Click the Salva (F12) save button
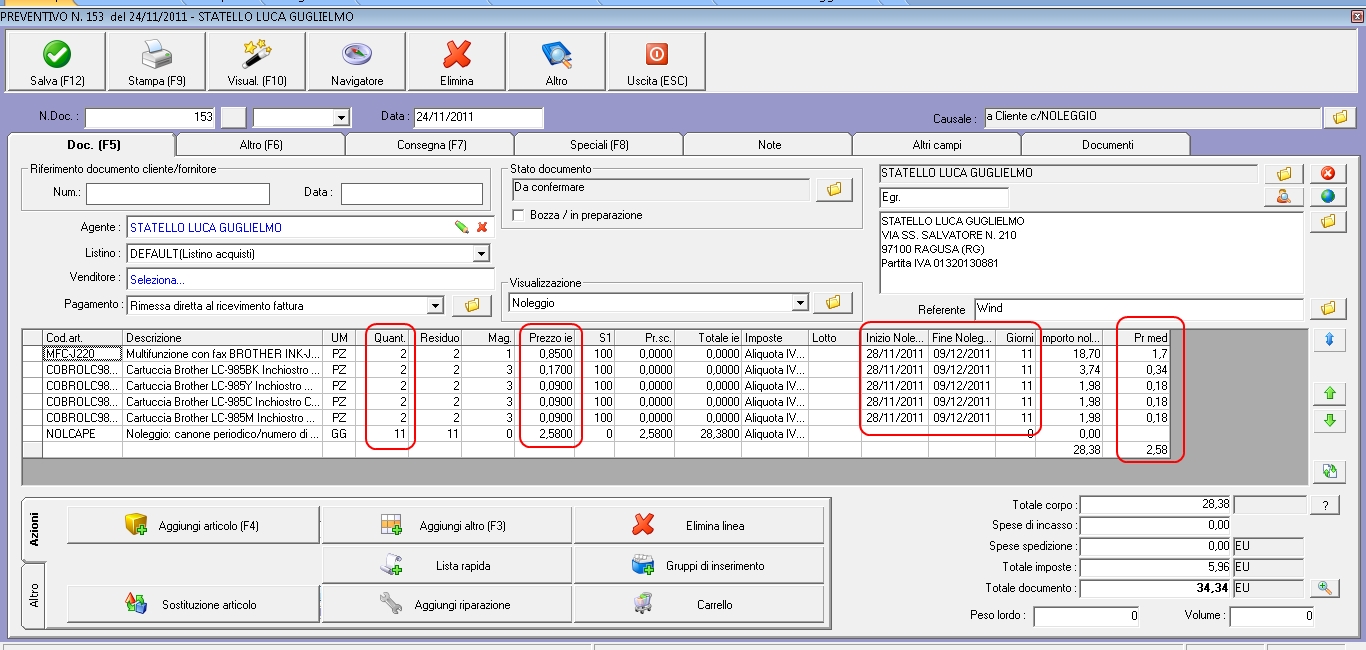The image size is (1366, 650). [57, 62]
